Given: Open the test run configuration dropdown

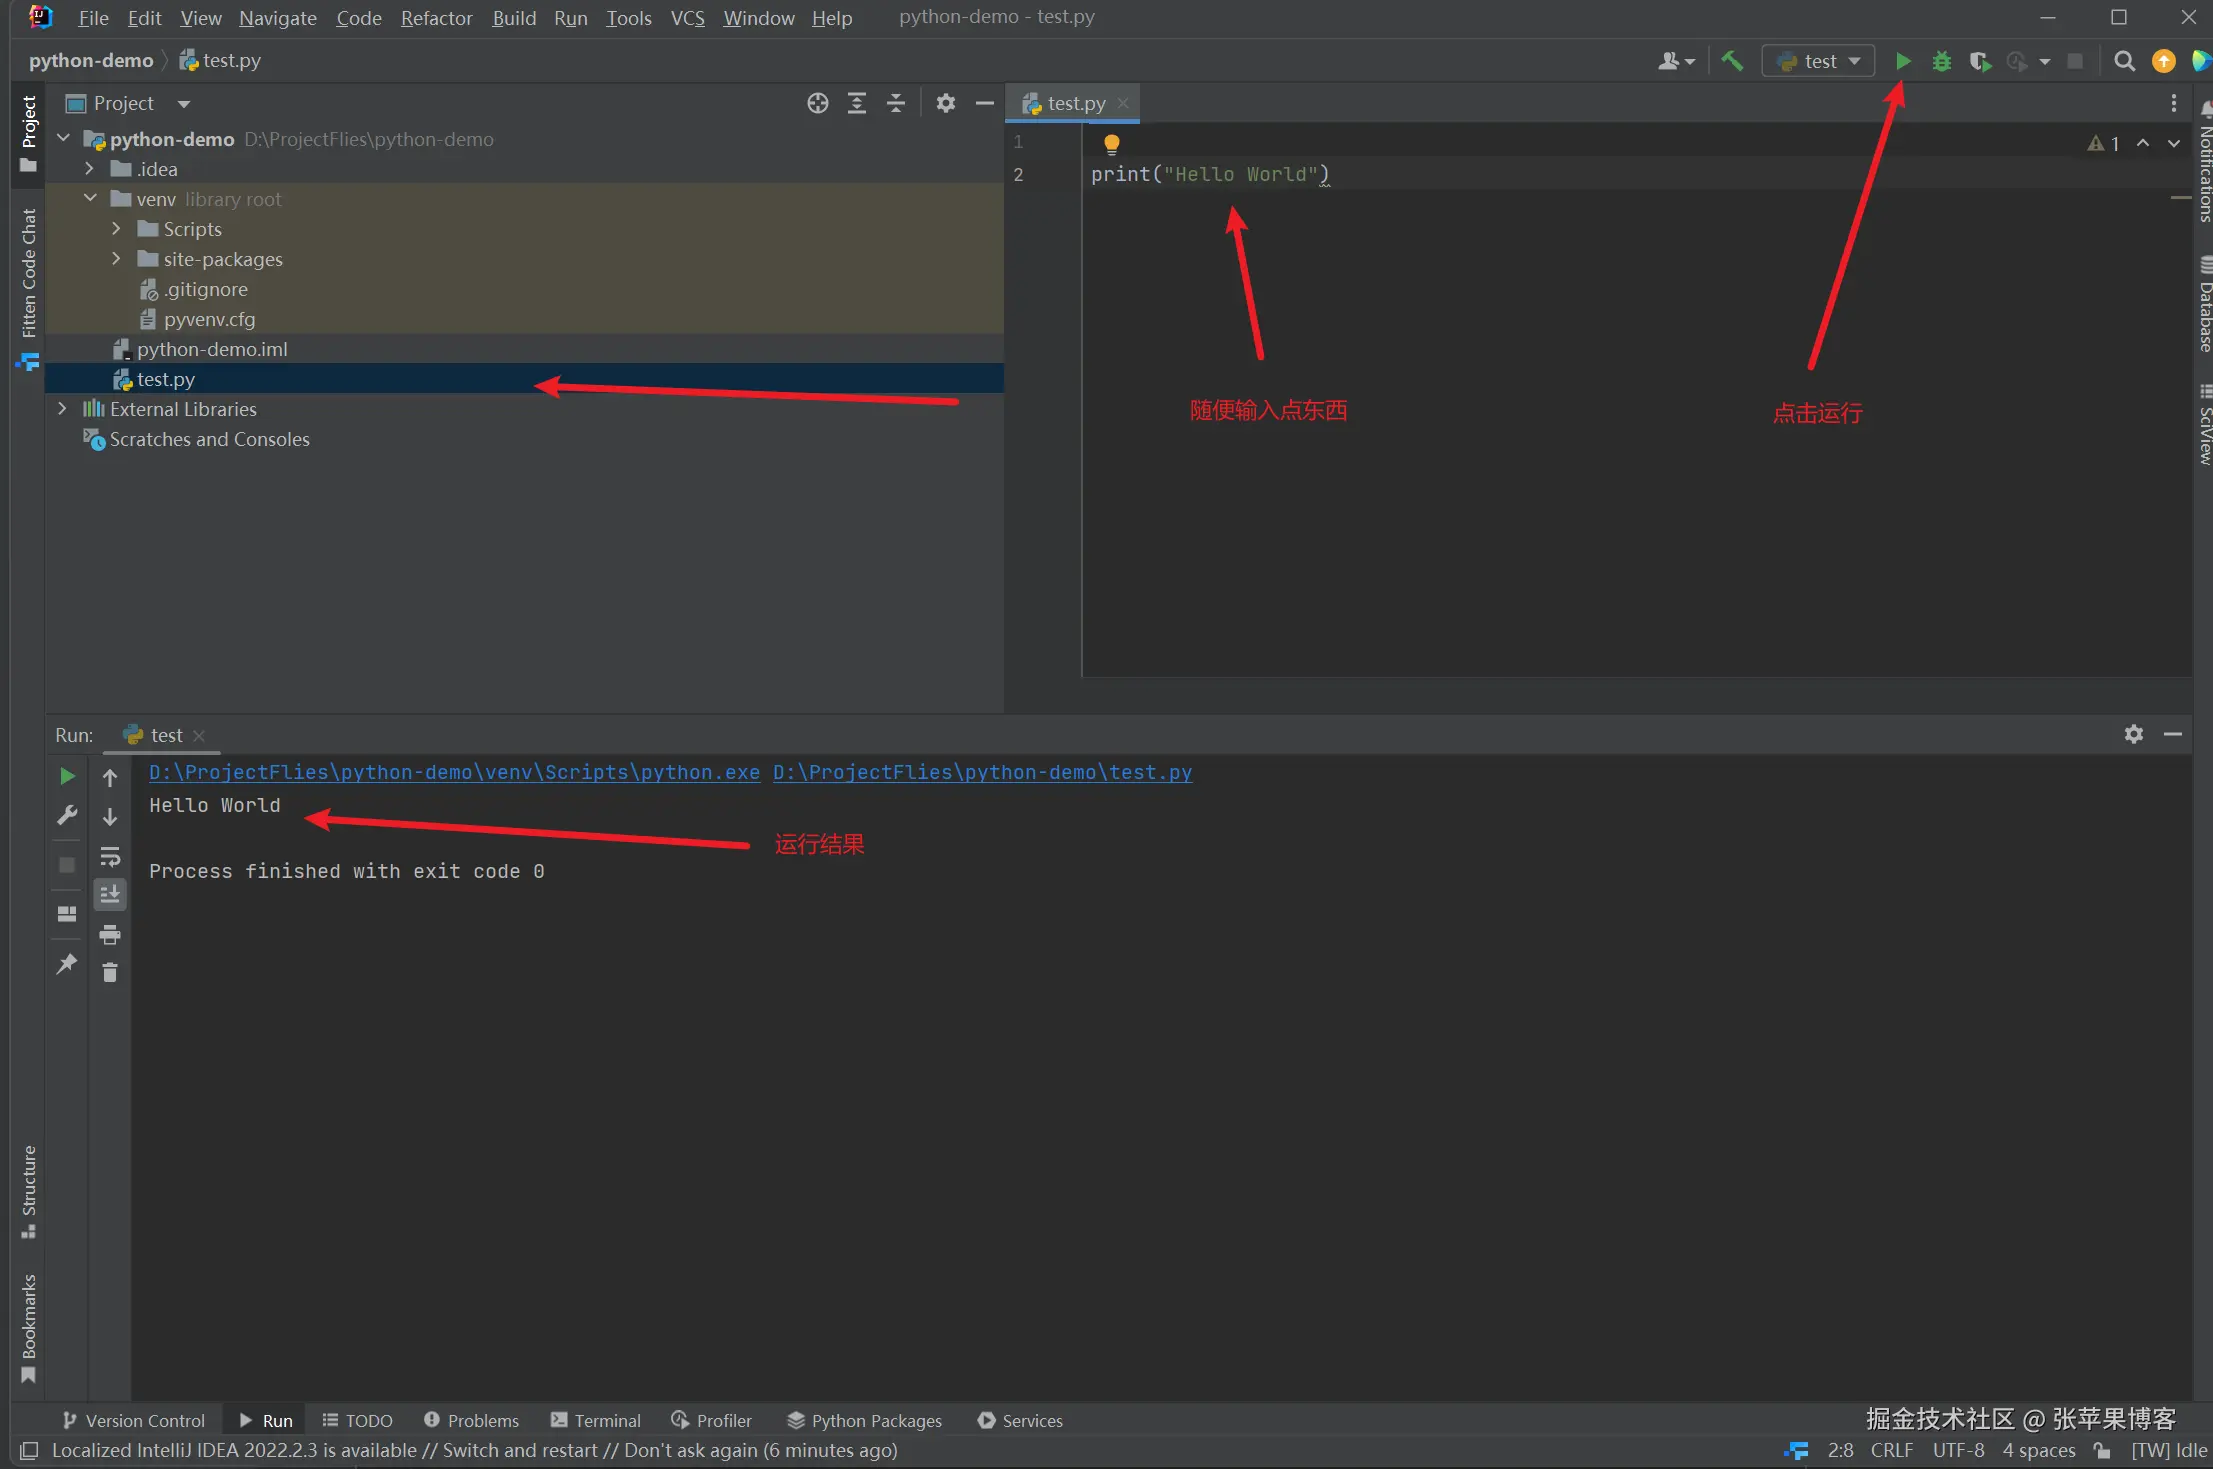Looking at the screenshot, I should click(1820, 61).
